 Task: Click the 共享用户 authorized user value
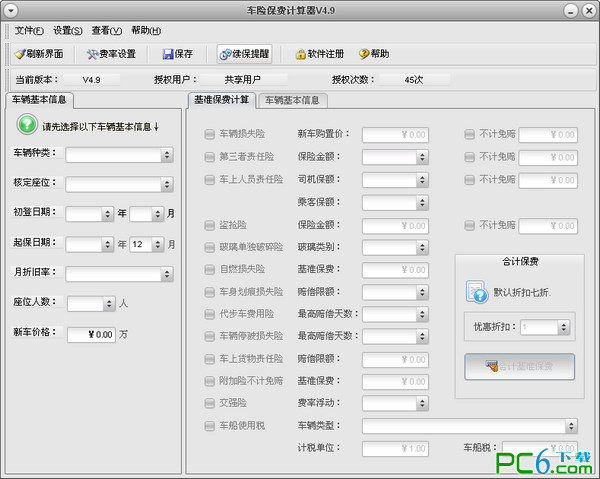click(x=243, y=80)
